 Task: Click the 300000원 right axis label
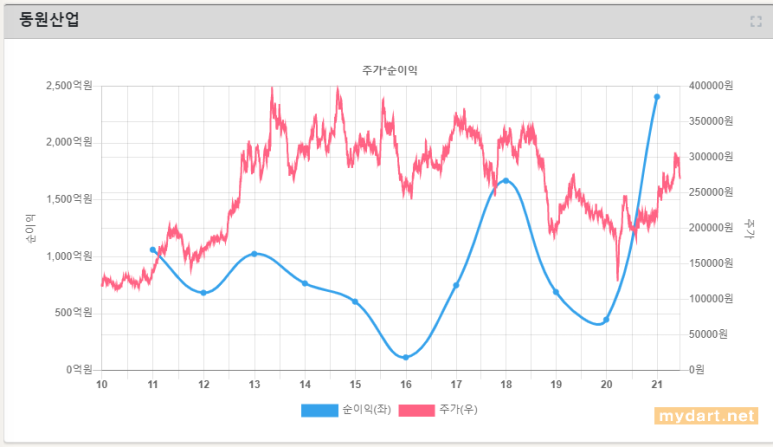(x=711, y=157)
